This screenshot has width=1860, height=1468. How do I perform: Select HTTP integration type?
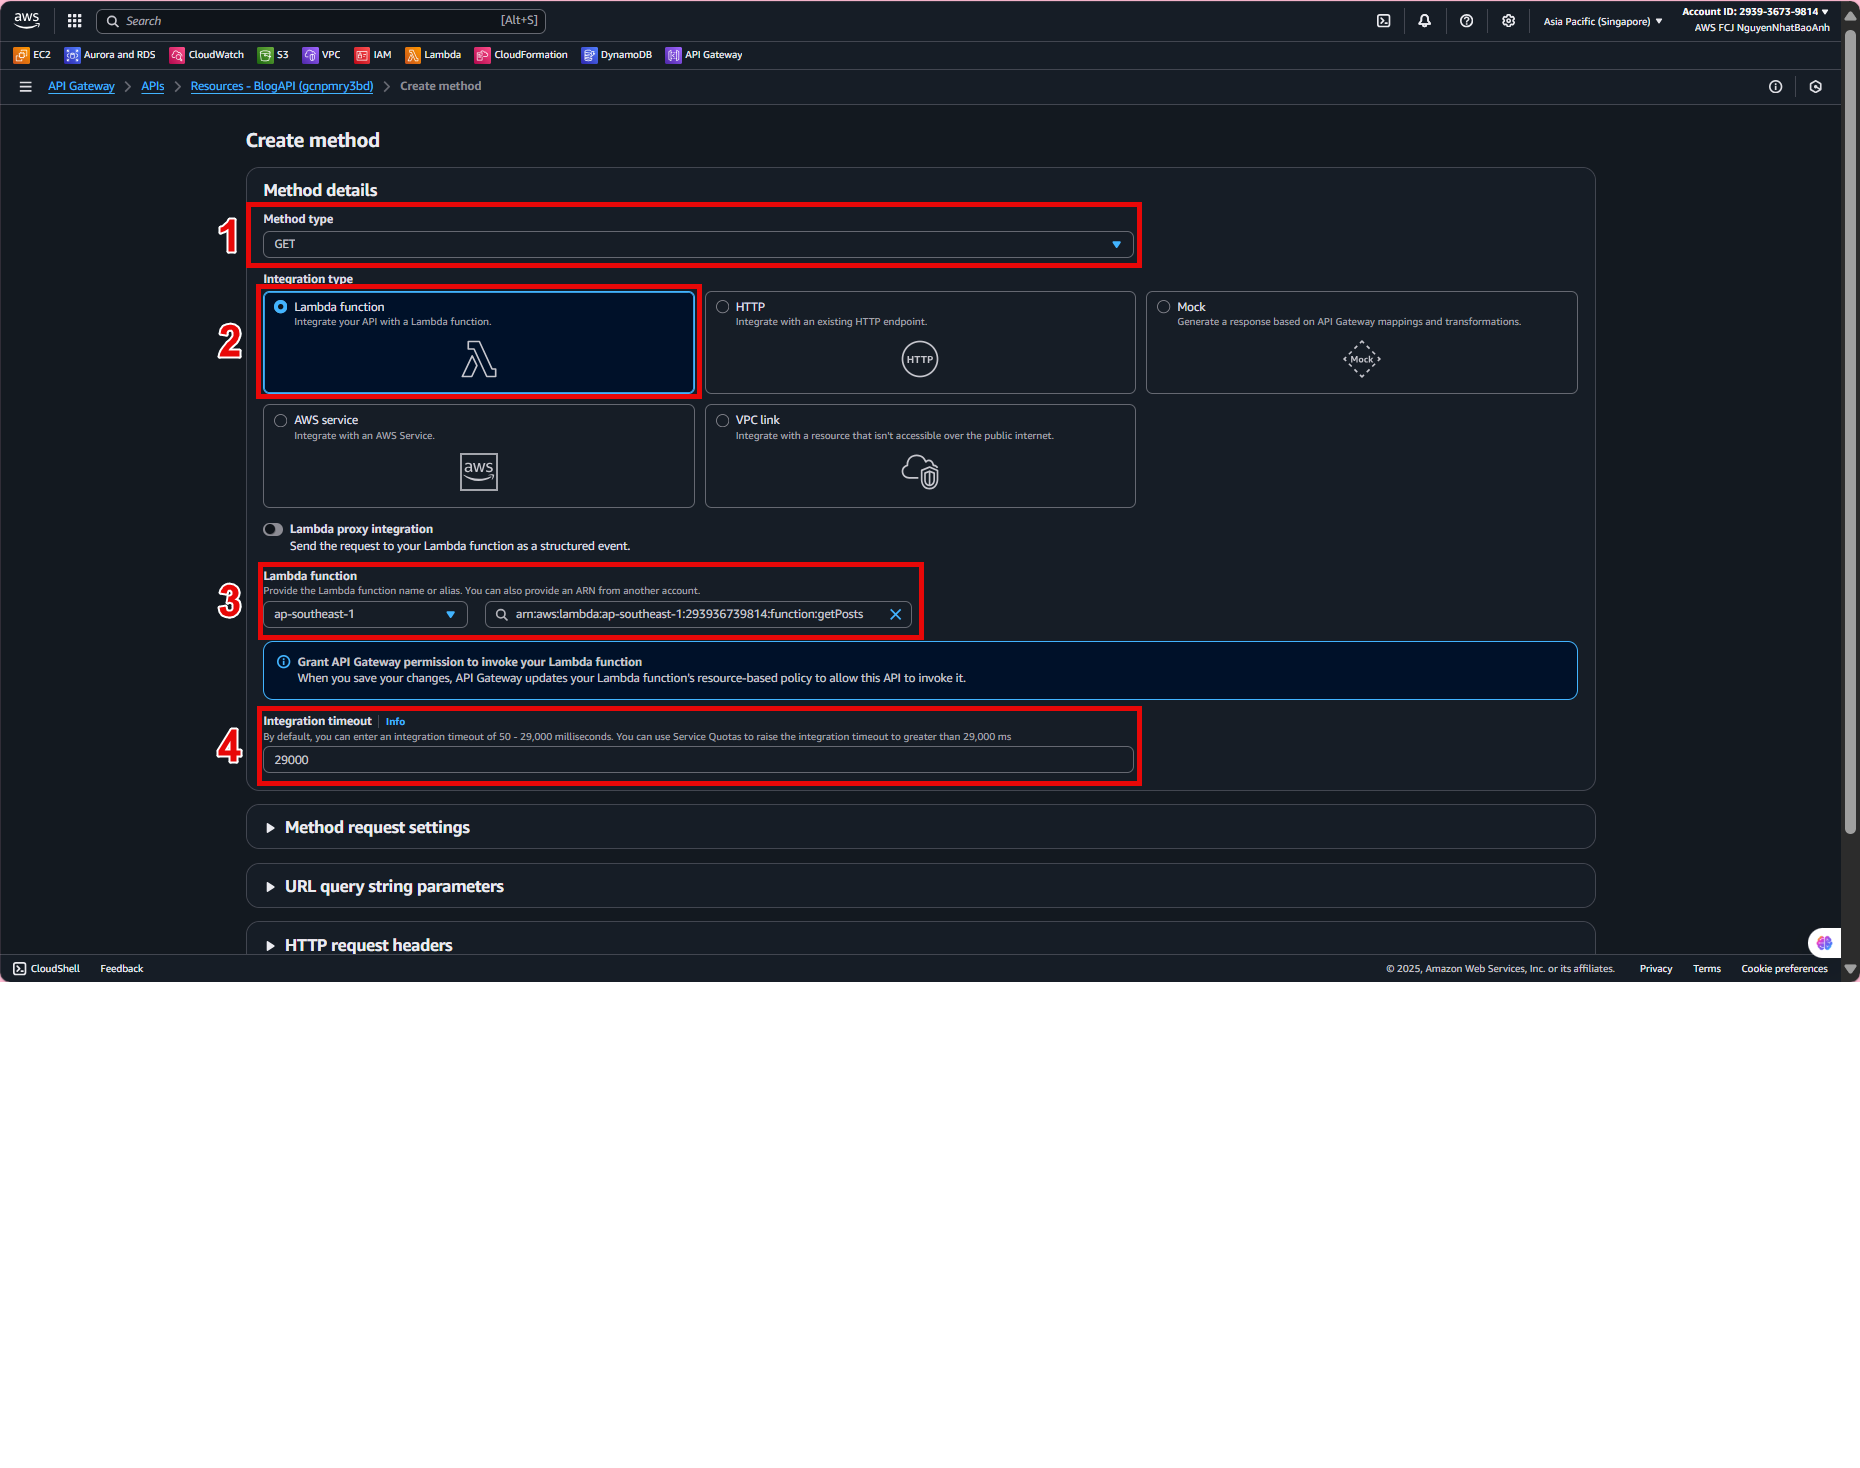[x=723, y=307]
